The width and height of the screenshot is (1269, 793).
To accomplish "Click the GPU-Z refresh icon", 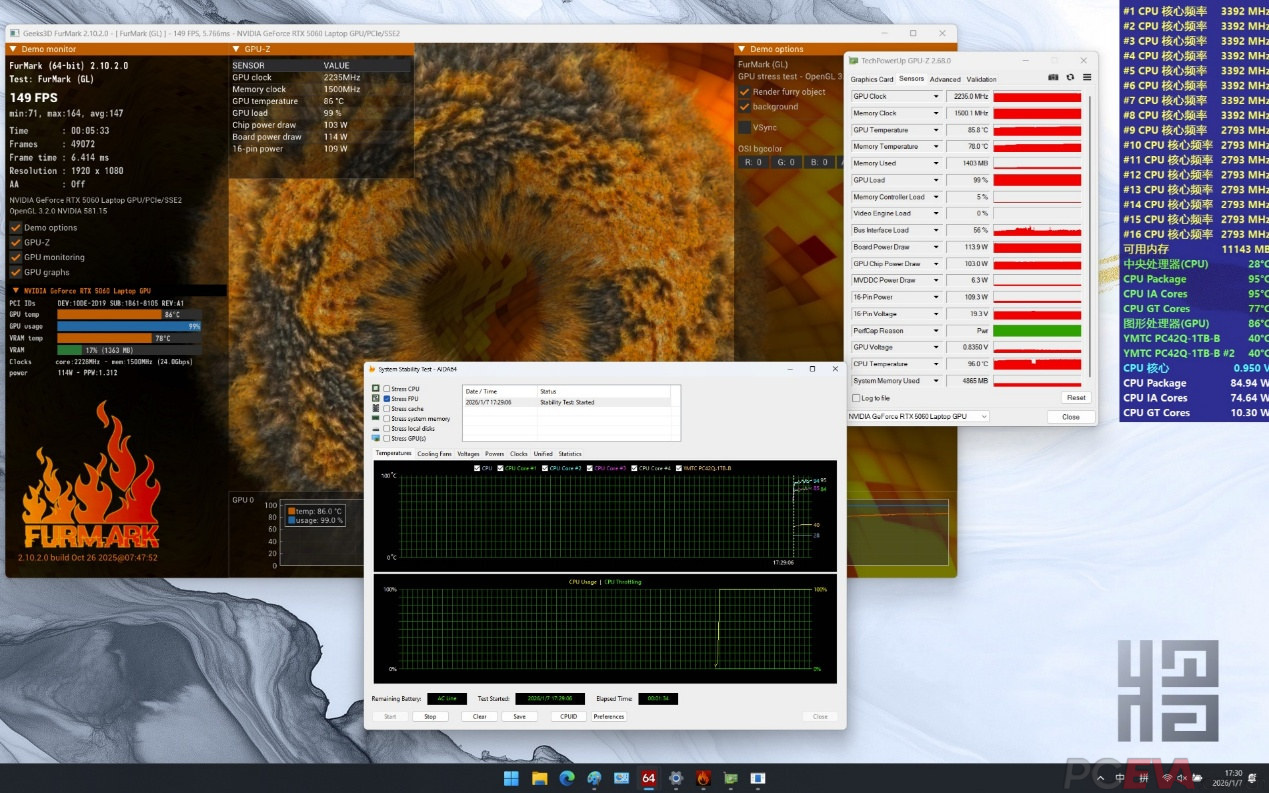I will click(x=1070, y=78).
